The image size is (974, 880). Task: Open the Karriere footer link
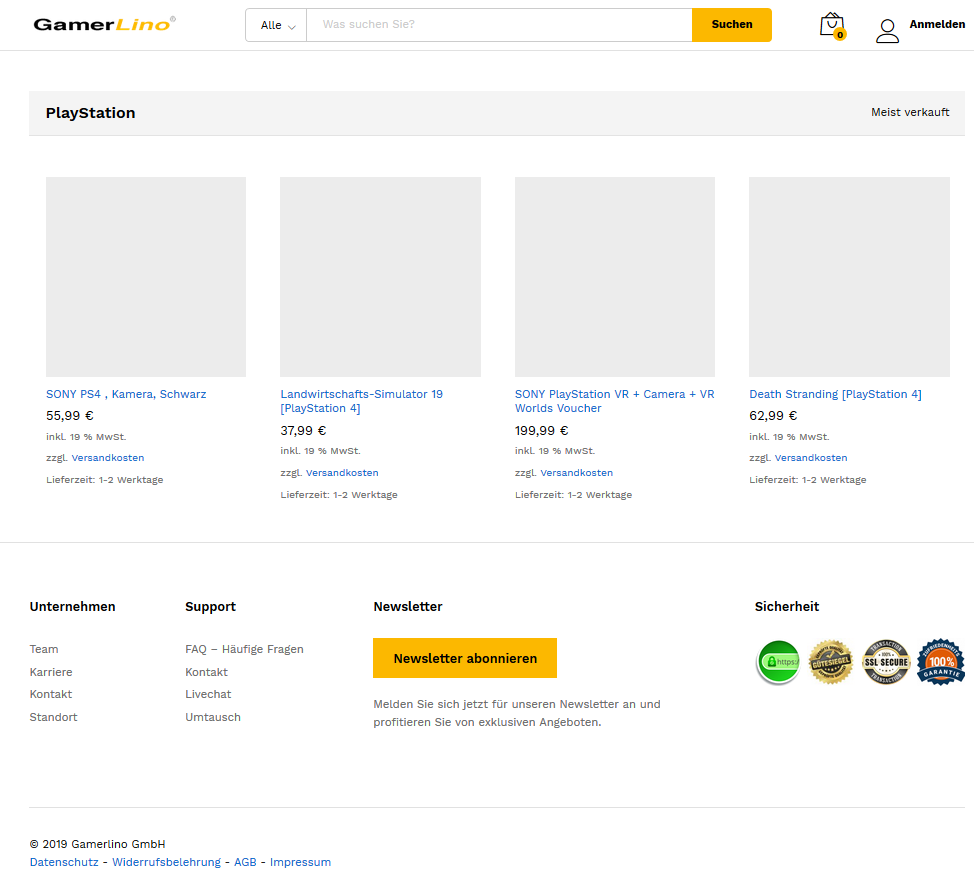[x=51, y=672]
